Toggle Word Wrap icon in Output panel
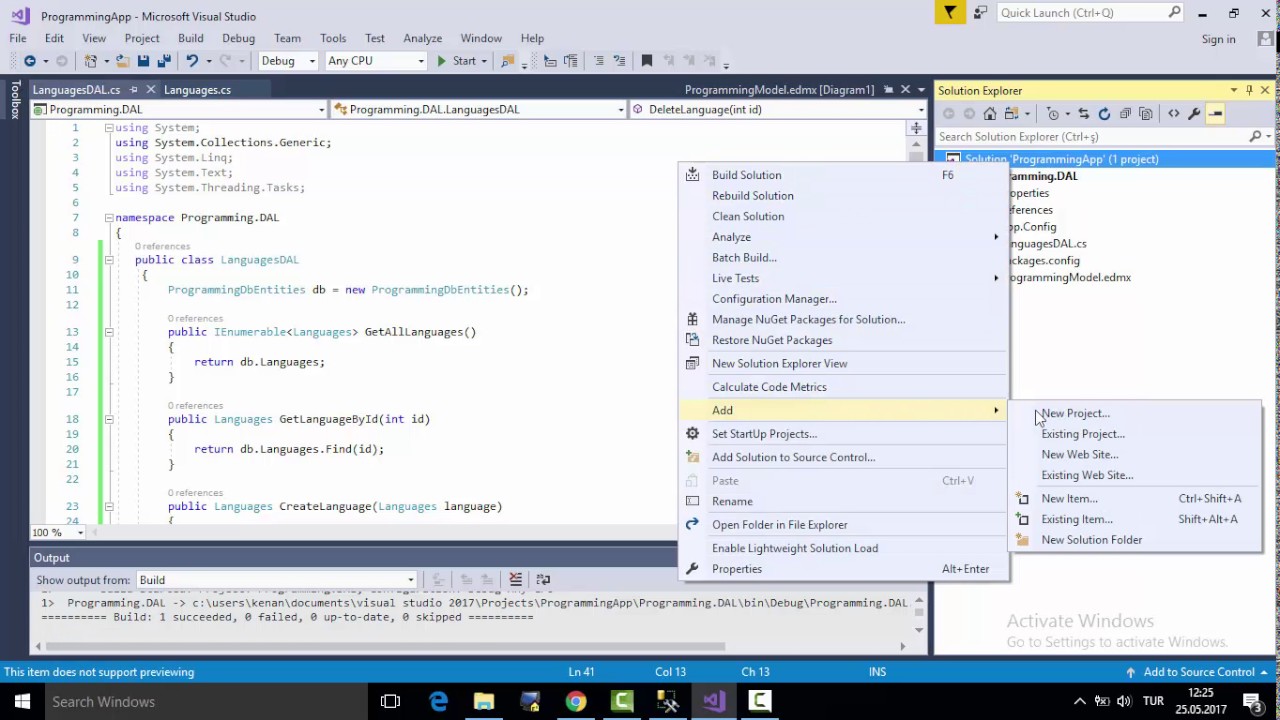Image resolution: width=1280 pixels, height=720 pixels. point(543,579)
